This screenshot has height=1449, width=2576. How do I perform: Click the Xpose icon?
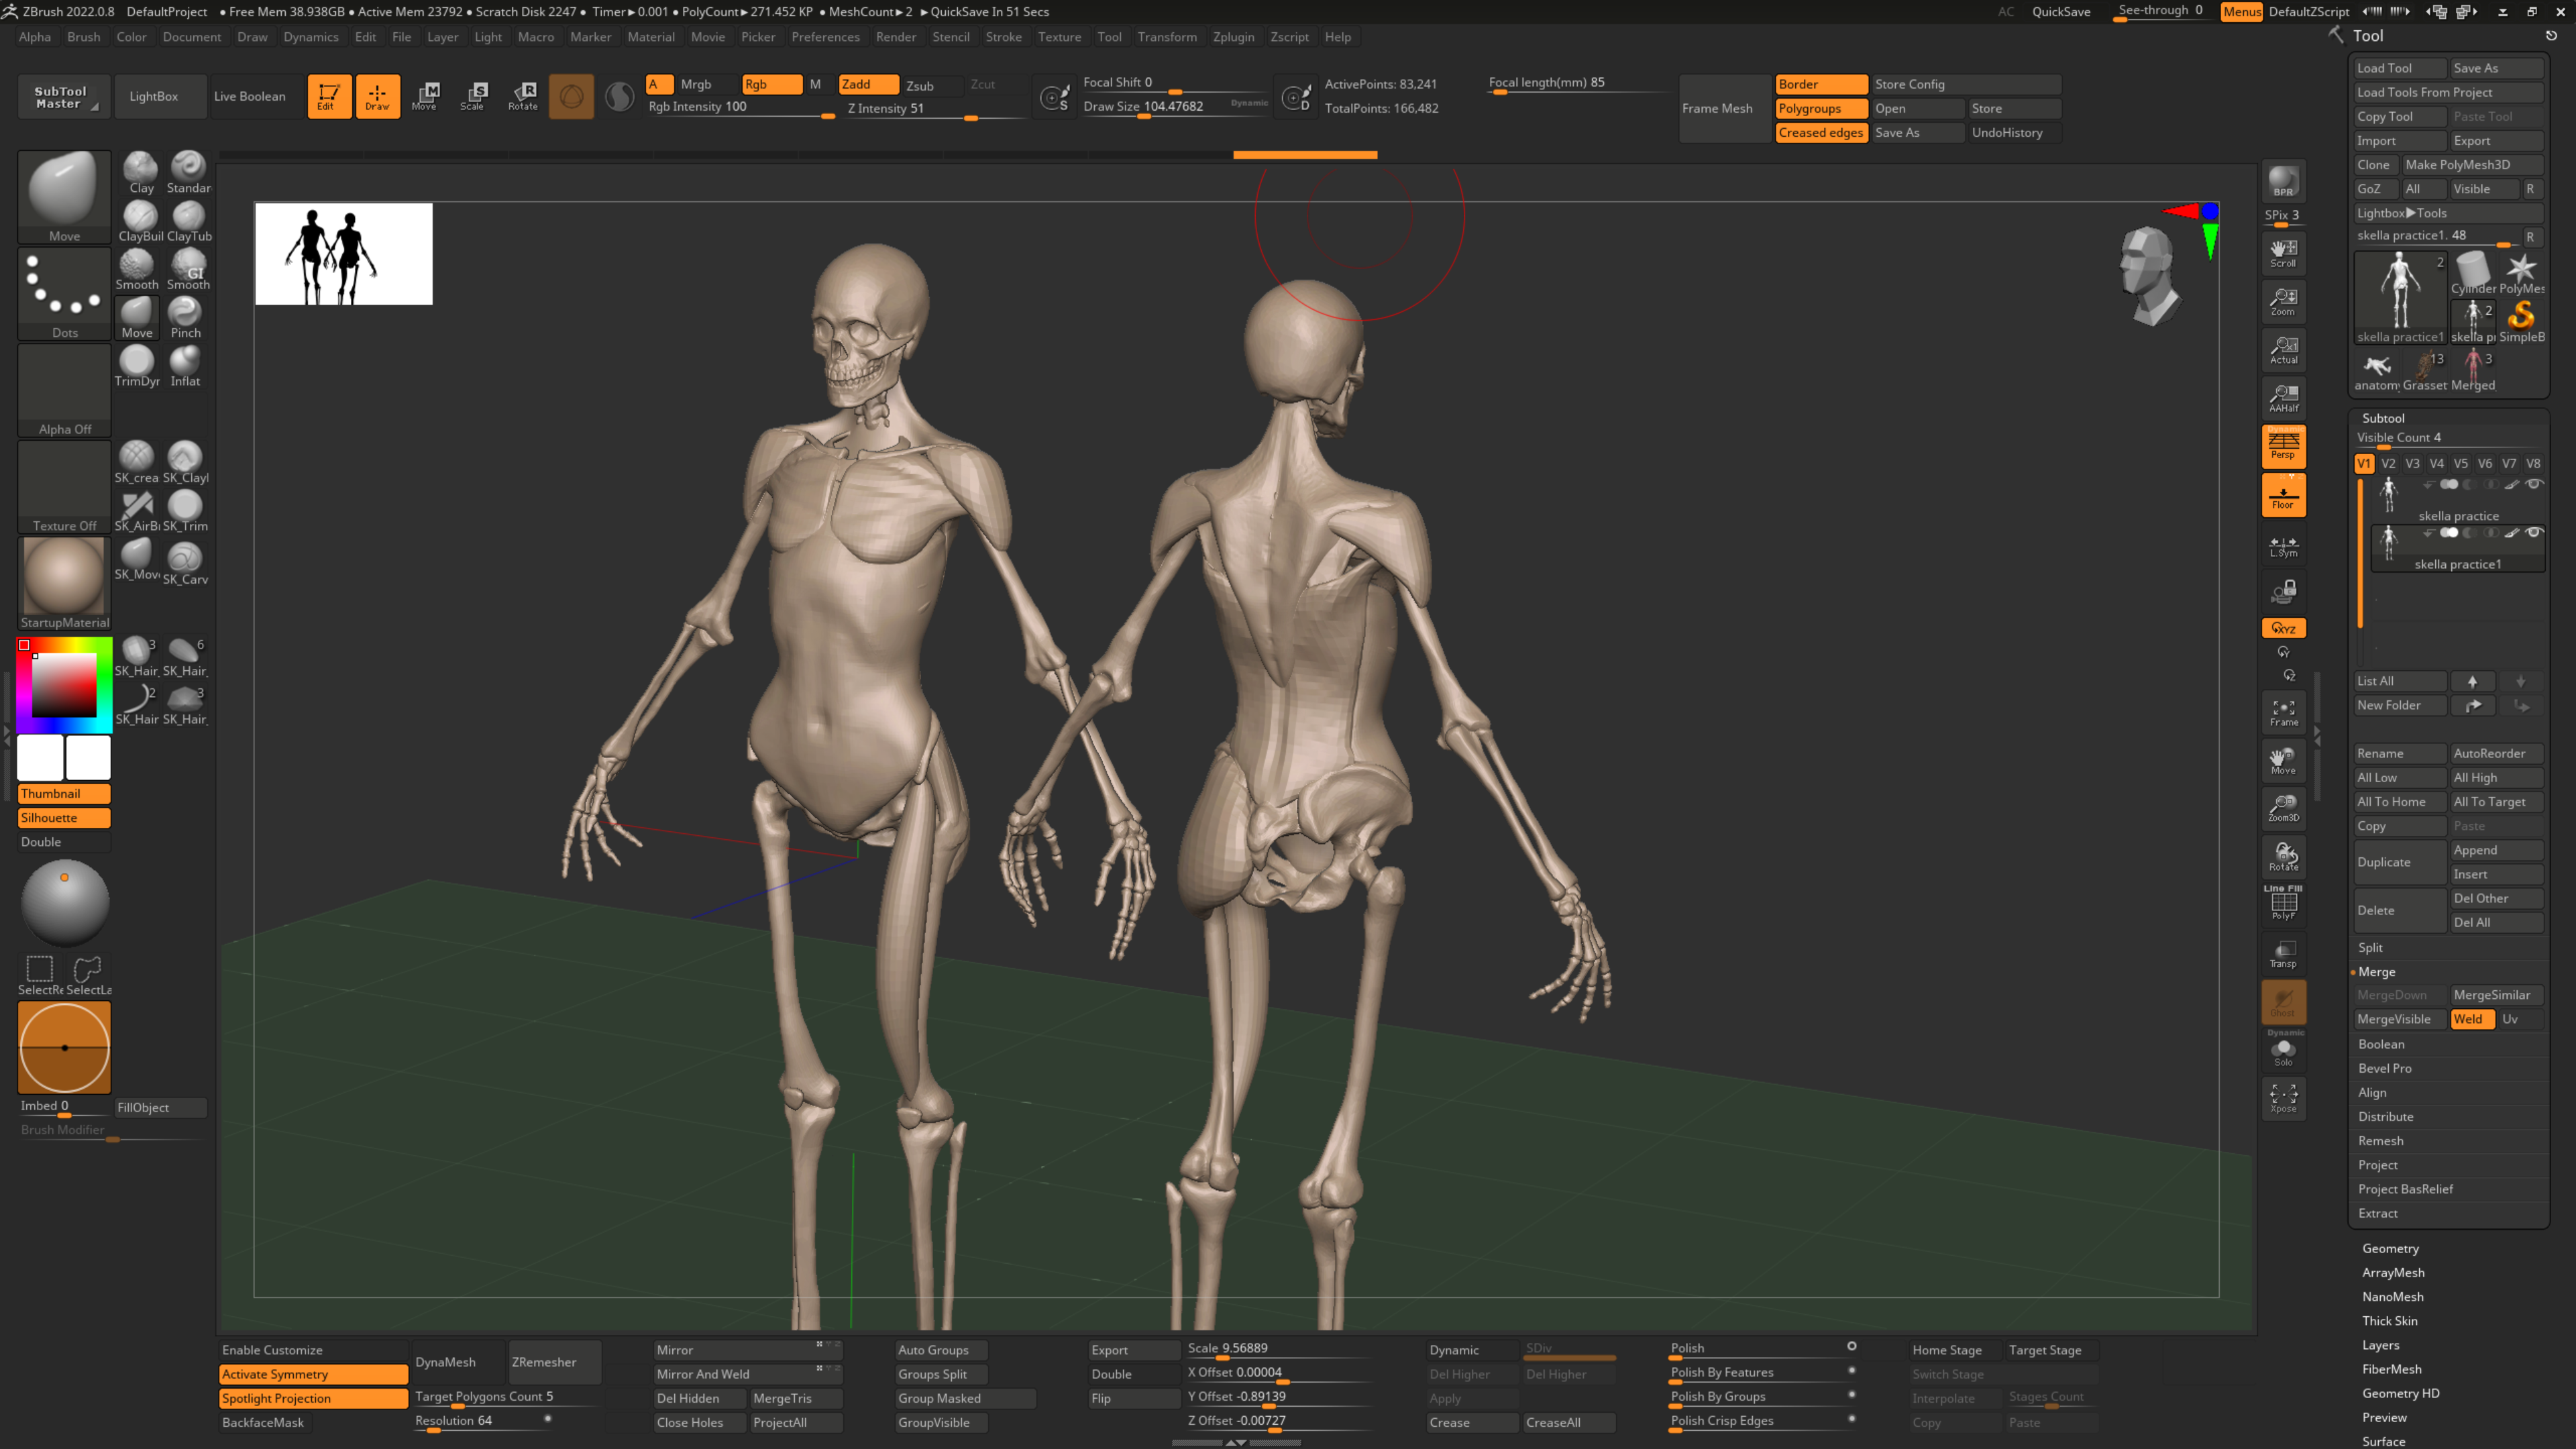[x=2284, y=1098]
